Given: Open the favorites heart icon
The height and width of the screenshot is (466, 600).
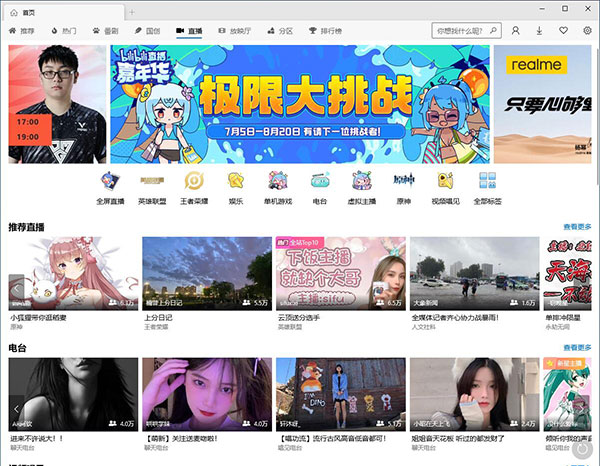Looking at the screenshot, I should pos(564,31).
